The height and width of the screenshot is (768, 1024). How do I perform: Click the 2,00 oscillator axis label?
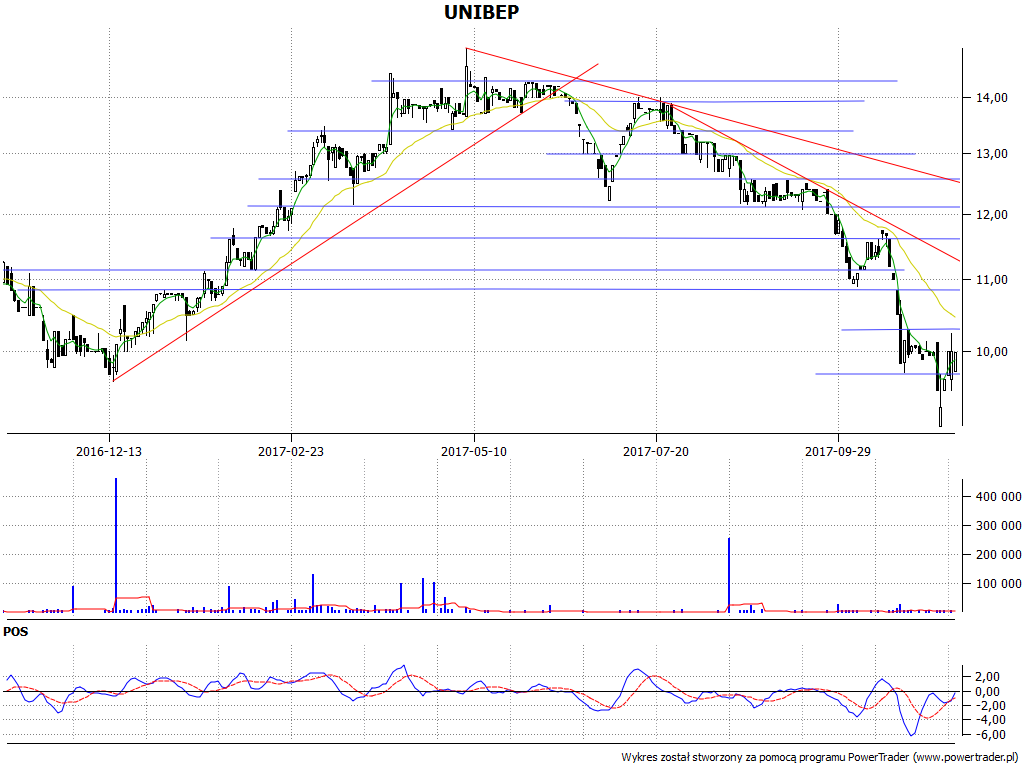point(987,677)
